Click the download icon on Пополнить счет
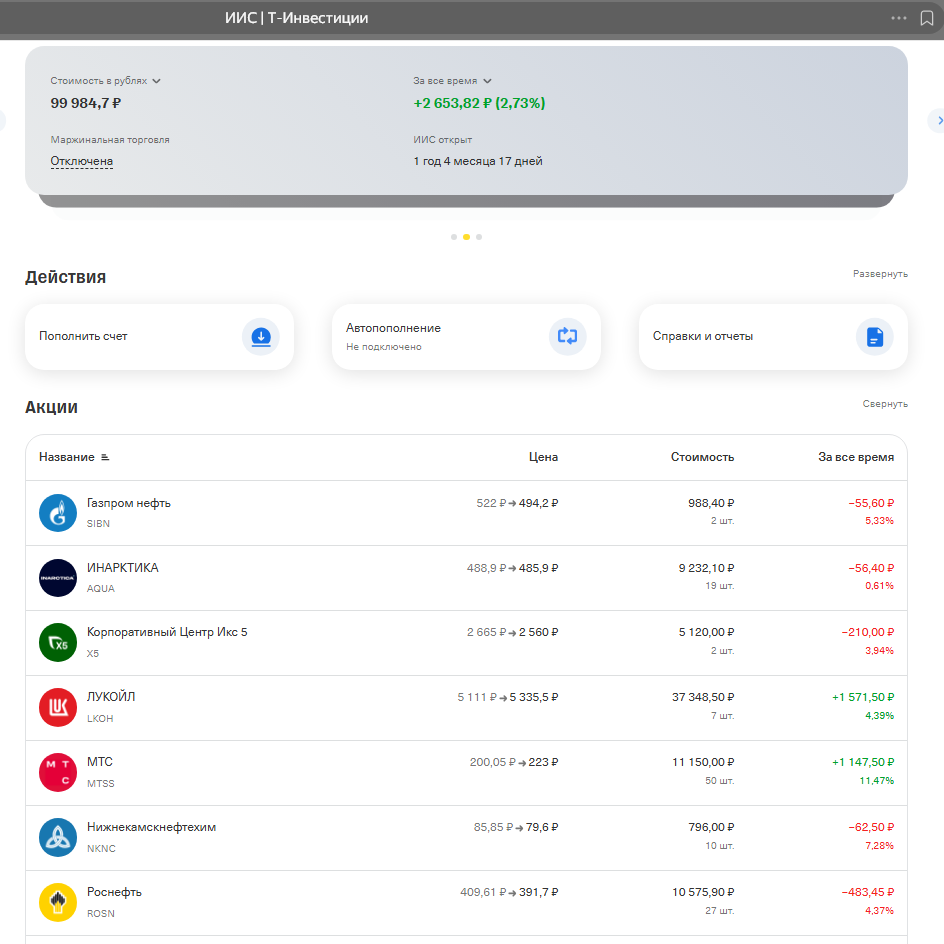Image resolution: width=944 pixels, height=944 pixels. [261, 337]
